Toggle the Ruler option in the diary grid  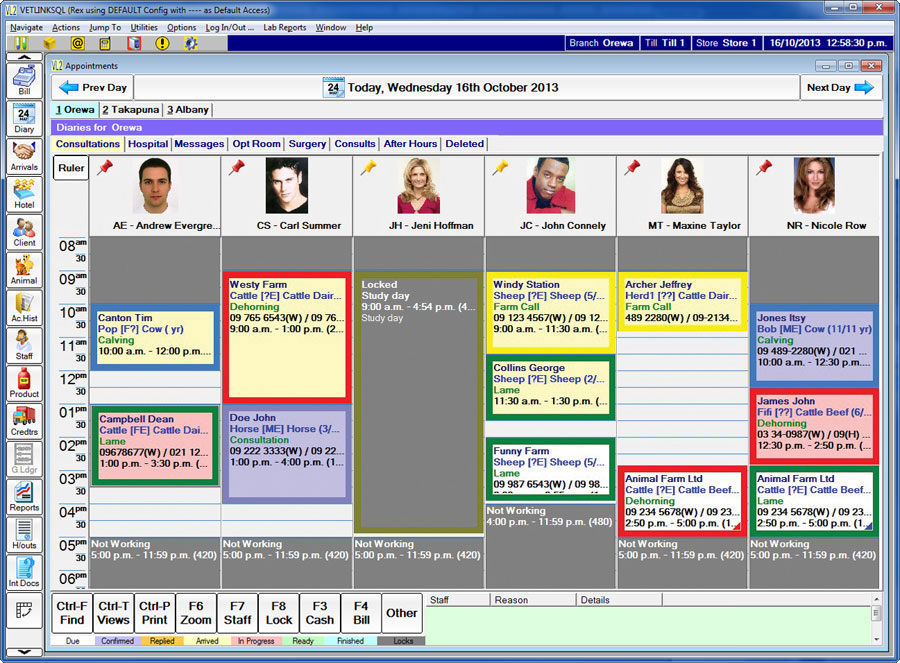click(69, 168)
